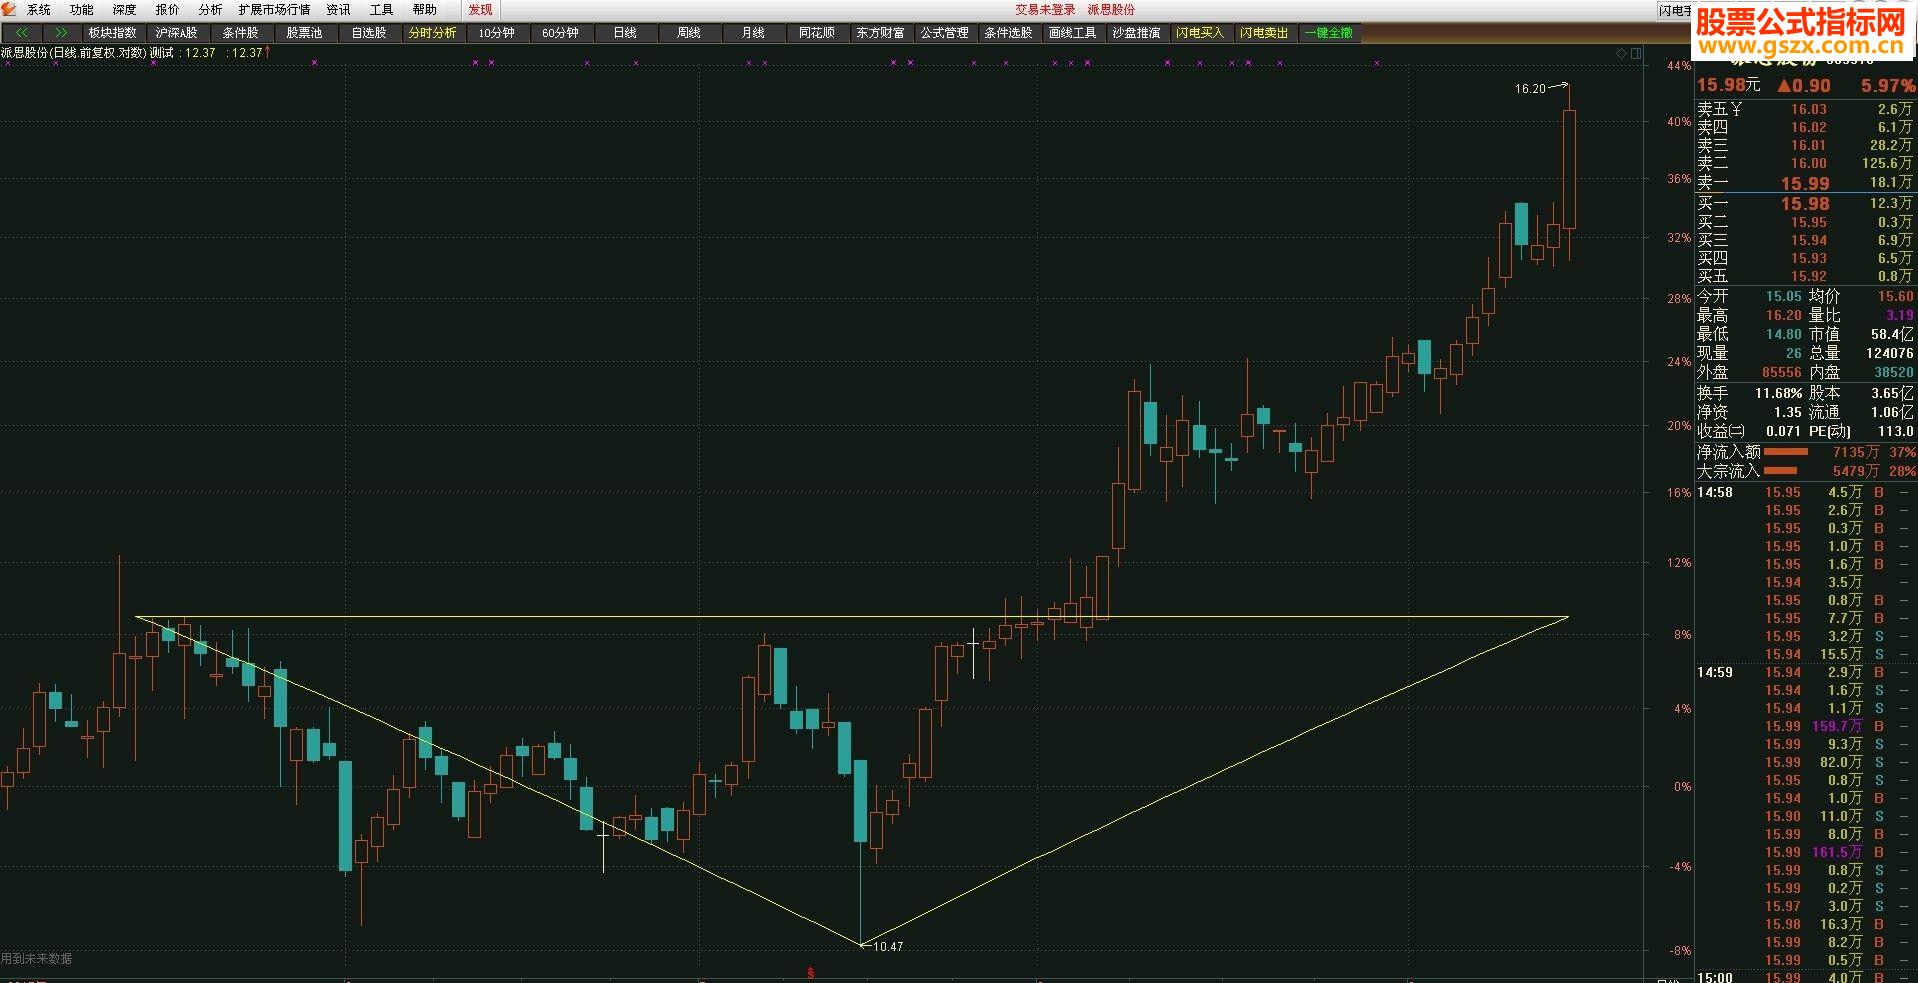Open 板块指数 from the toolbar
Image resolution: width=1918 pixels, height=983 pixels.
tap(112, 33)
